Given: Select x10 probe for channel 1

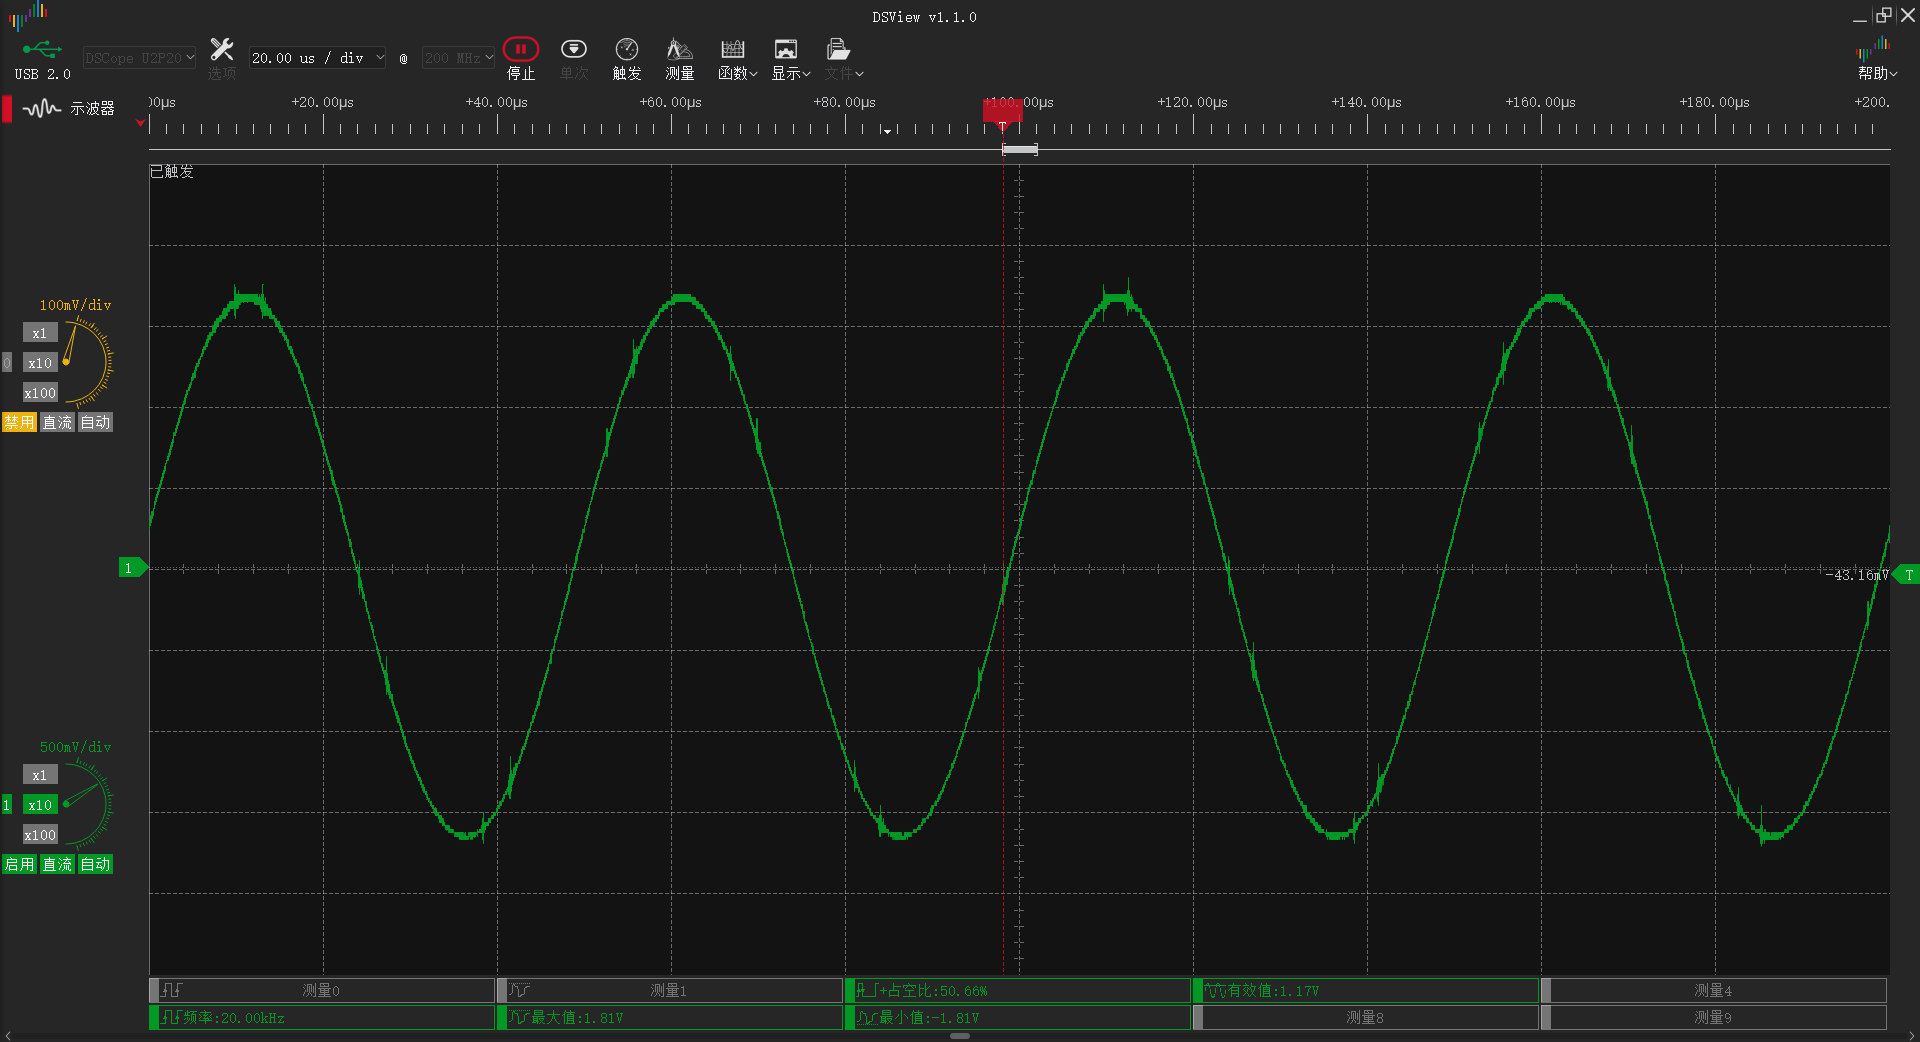Looking at the screenshot, I should coord(40,805).
